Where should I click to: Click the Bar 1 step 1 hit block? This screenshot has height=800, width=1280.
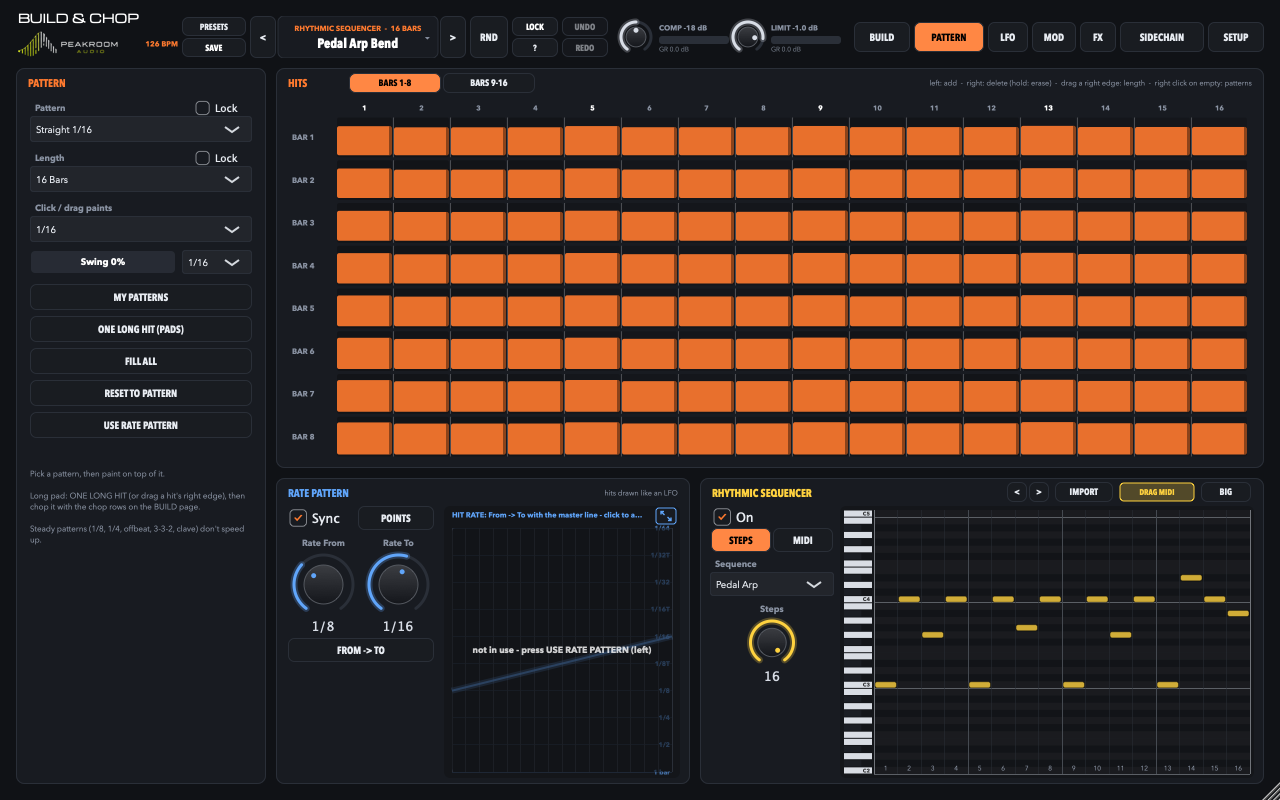[x=364, y=140]
